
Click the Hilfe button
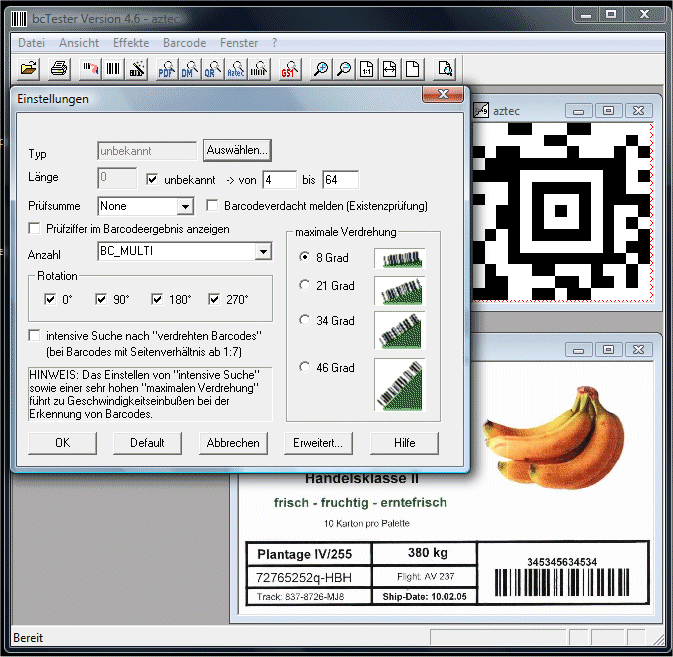(x=404, y=443)
